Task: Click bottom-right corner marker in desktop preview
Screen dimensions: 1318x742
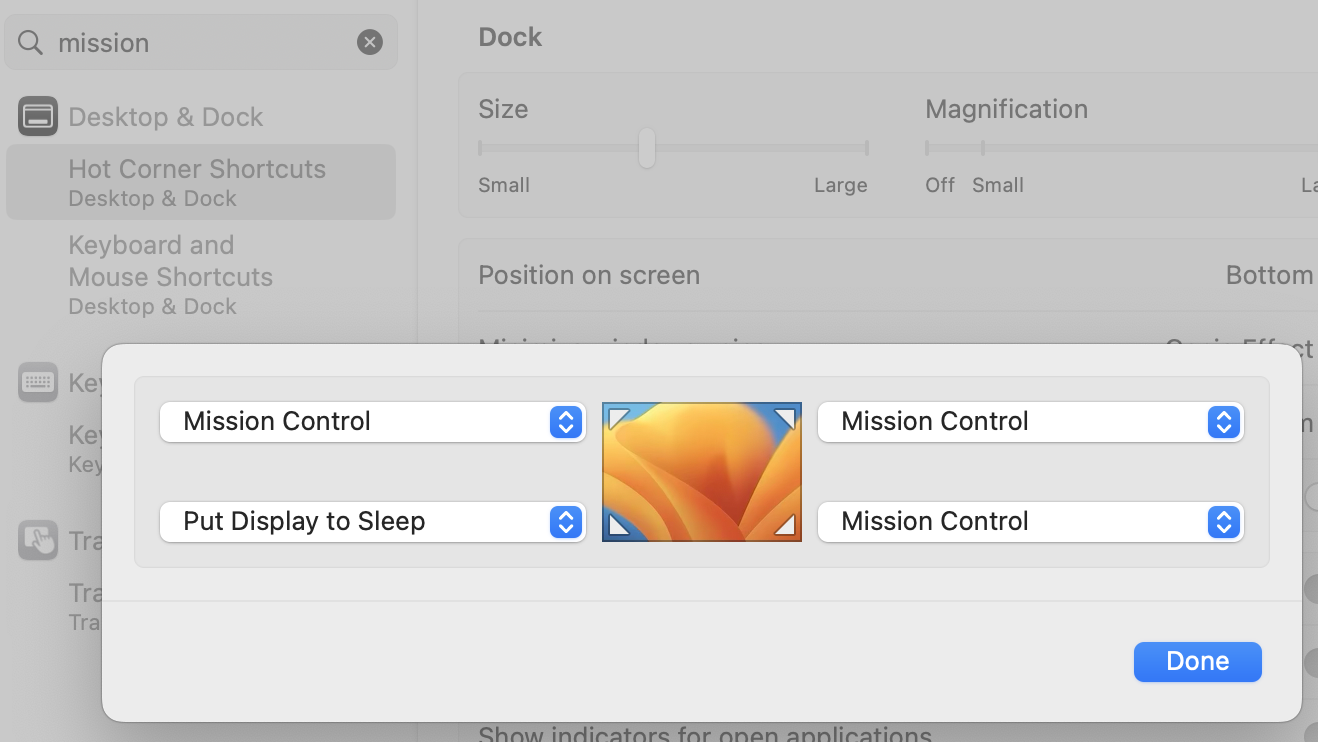Action: coord(785,525)
